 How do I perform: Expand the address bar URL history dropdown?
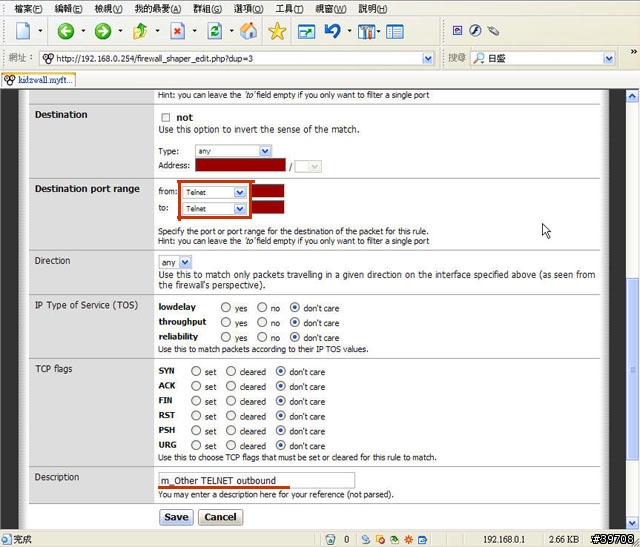tap(427, 59)
